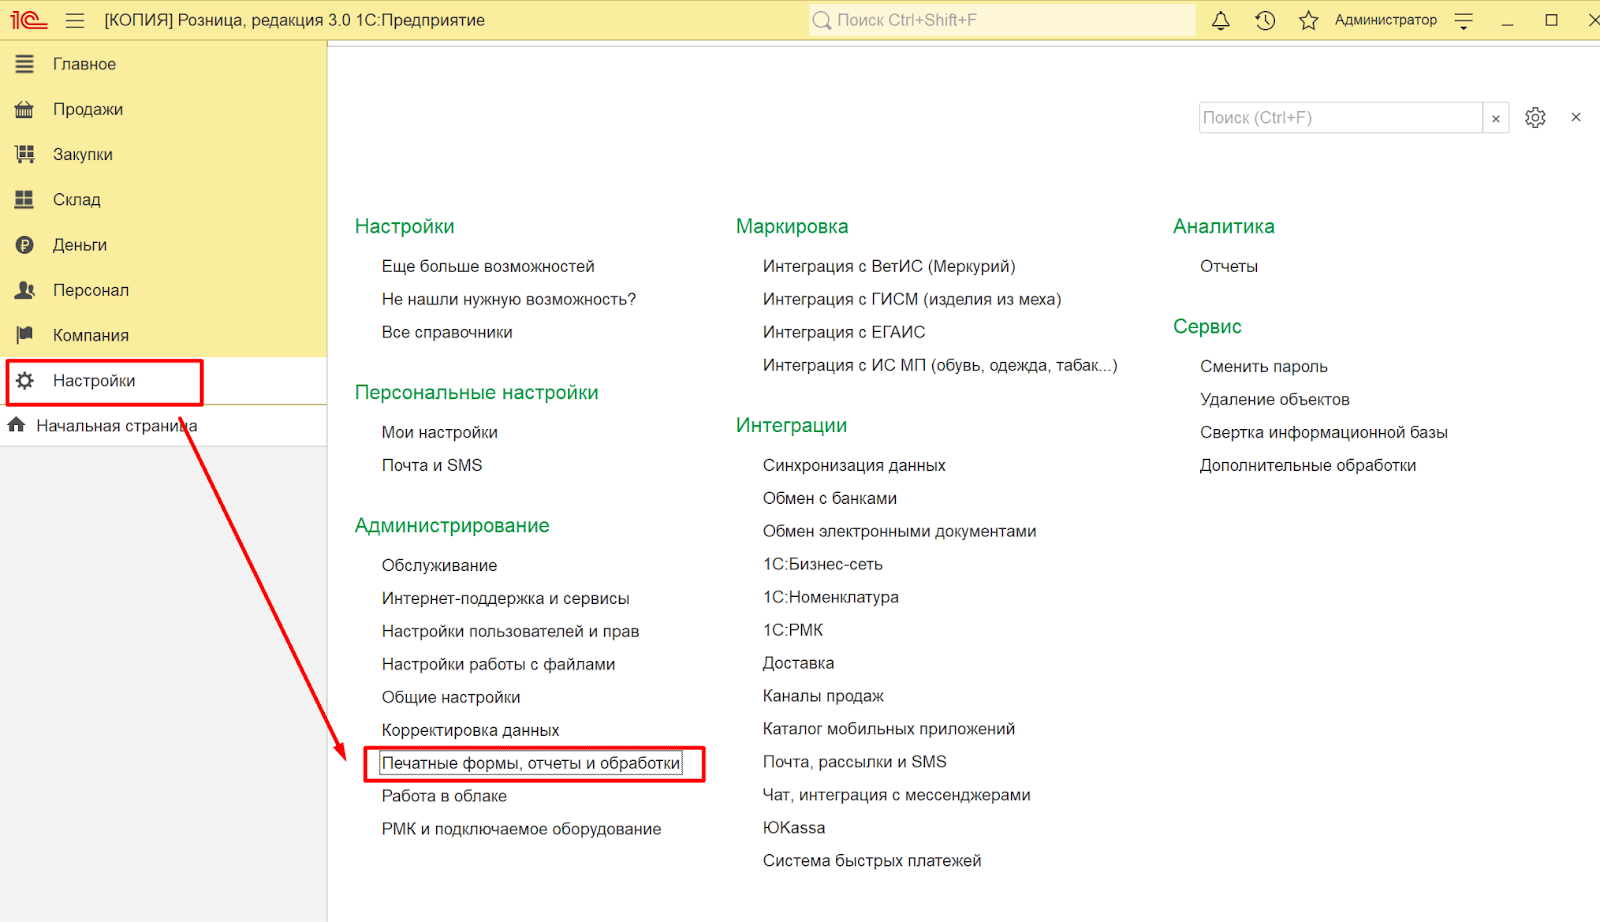
Task: Click the Склад warehouse icon
Action: [25, 199]
